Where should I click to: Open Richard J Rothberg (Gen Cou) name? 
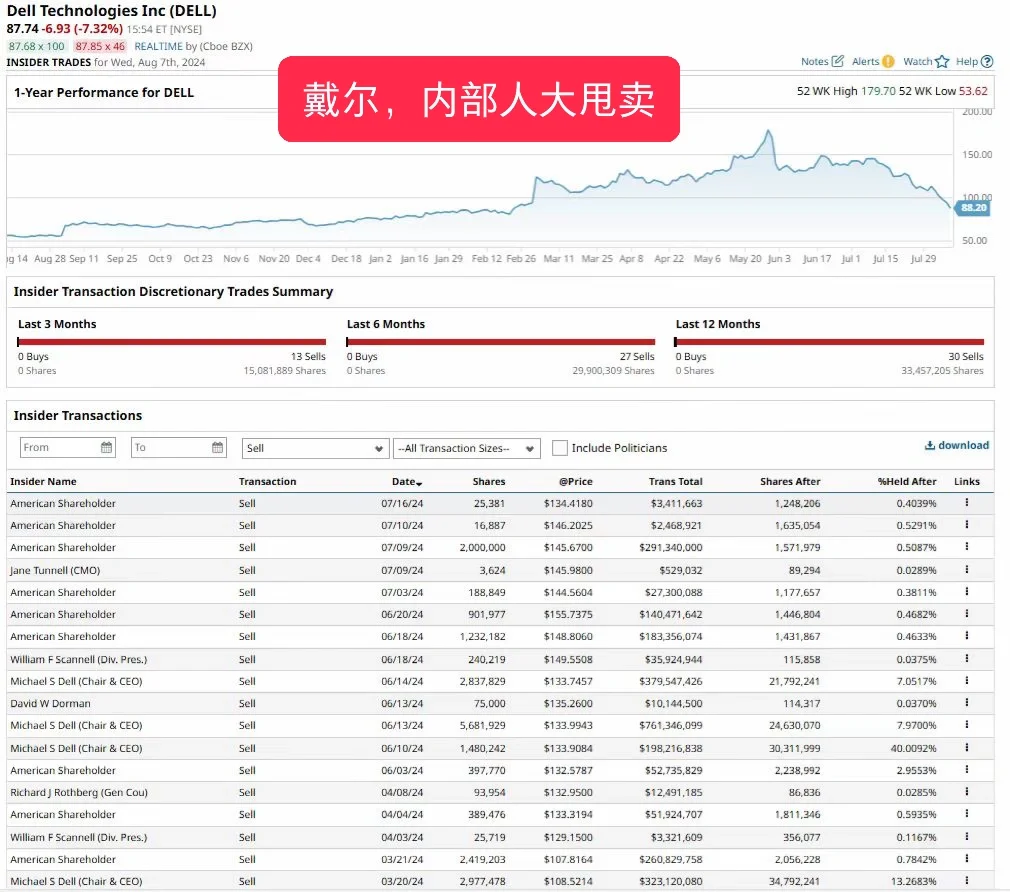click(x=79, y=792)
